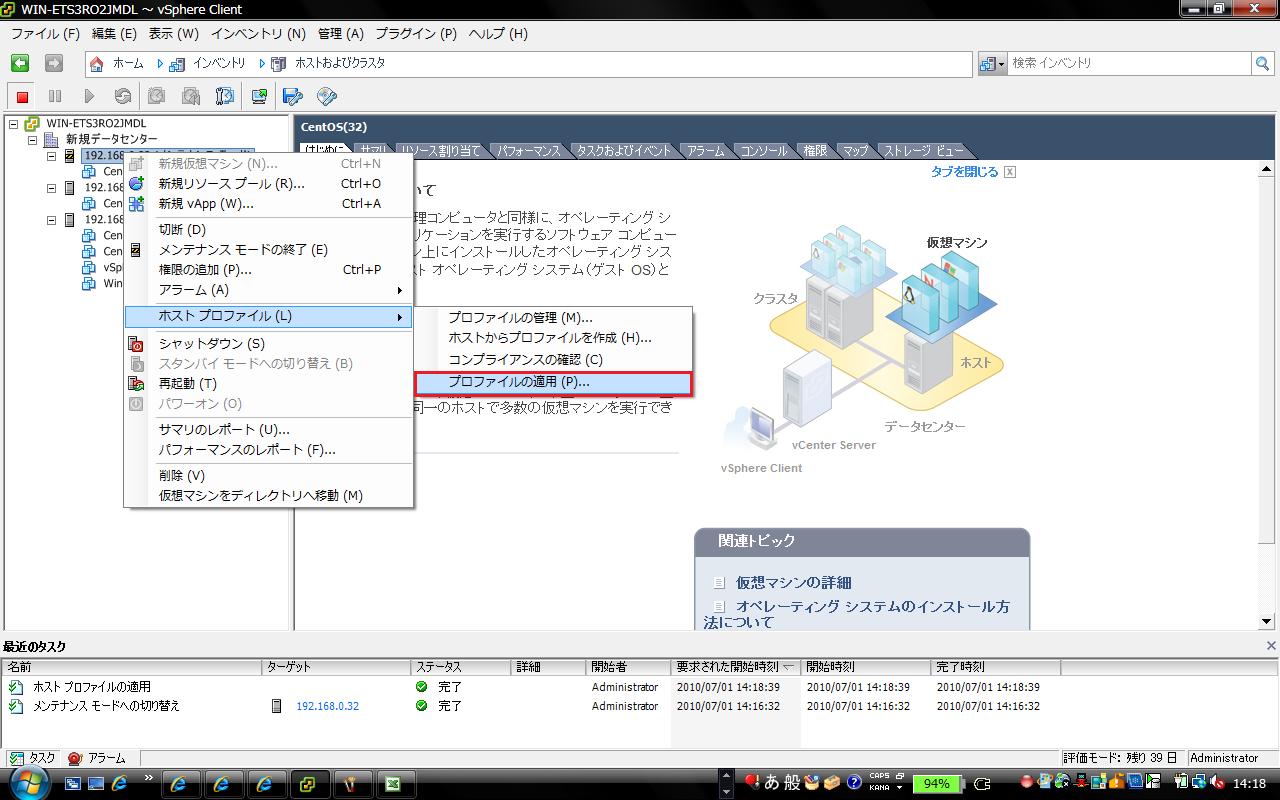Screen dimensions: 1280x800
Task: Choose 新規リソース プール (R)... from context menu
Action: coord(268,184)
